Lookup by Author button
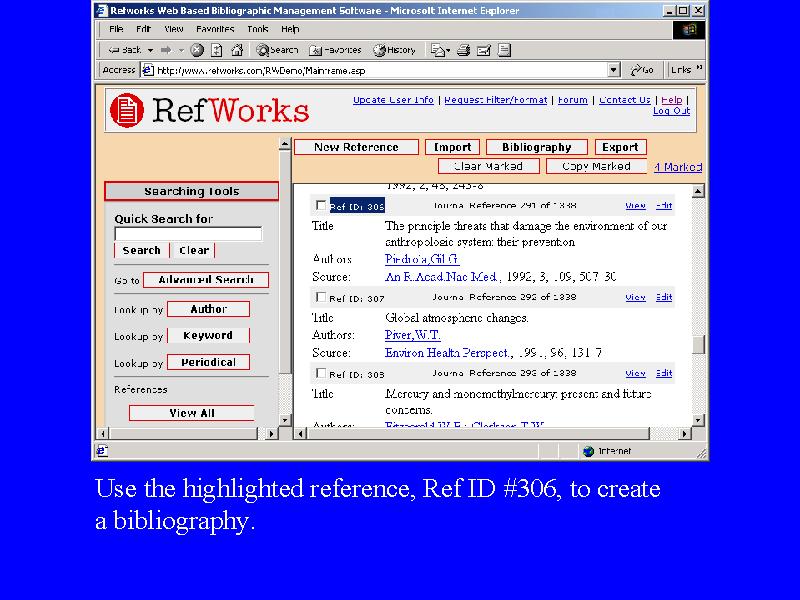Screen dimensions: 800x600 (209, 309)
